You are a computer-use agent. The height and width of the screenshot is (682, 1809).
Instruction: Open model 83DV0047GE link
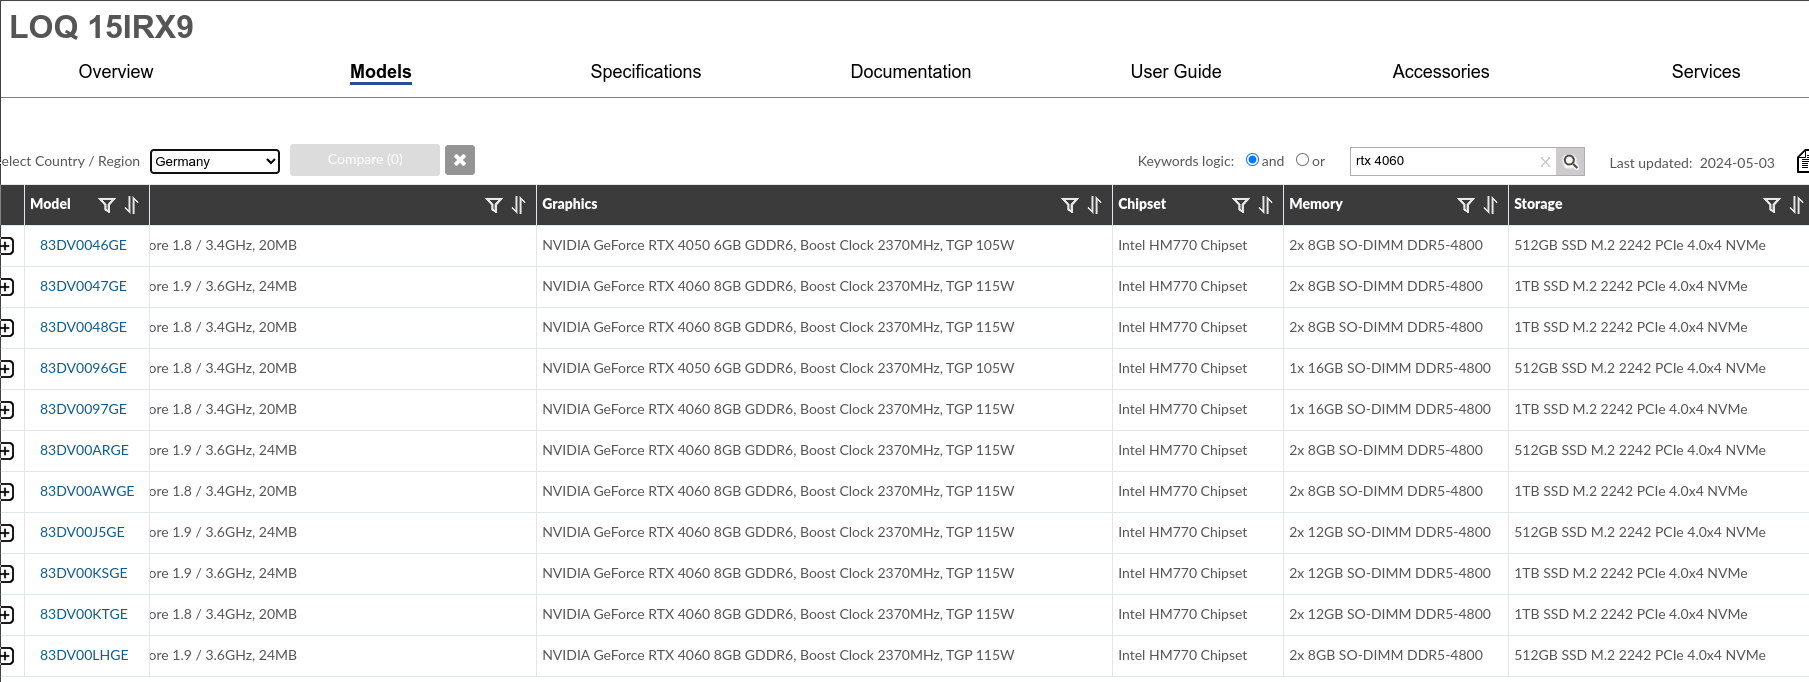[x=83, y=286]
